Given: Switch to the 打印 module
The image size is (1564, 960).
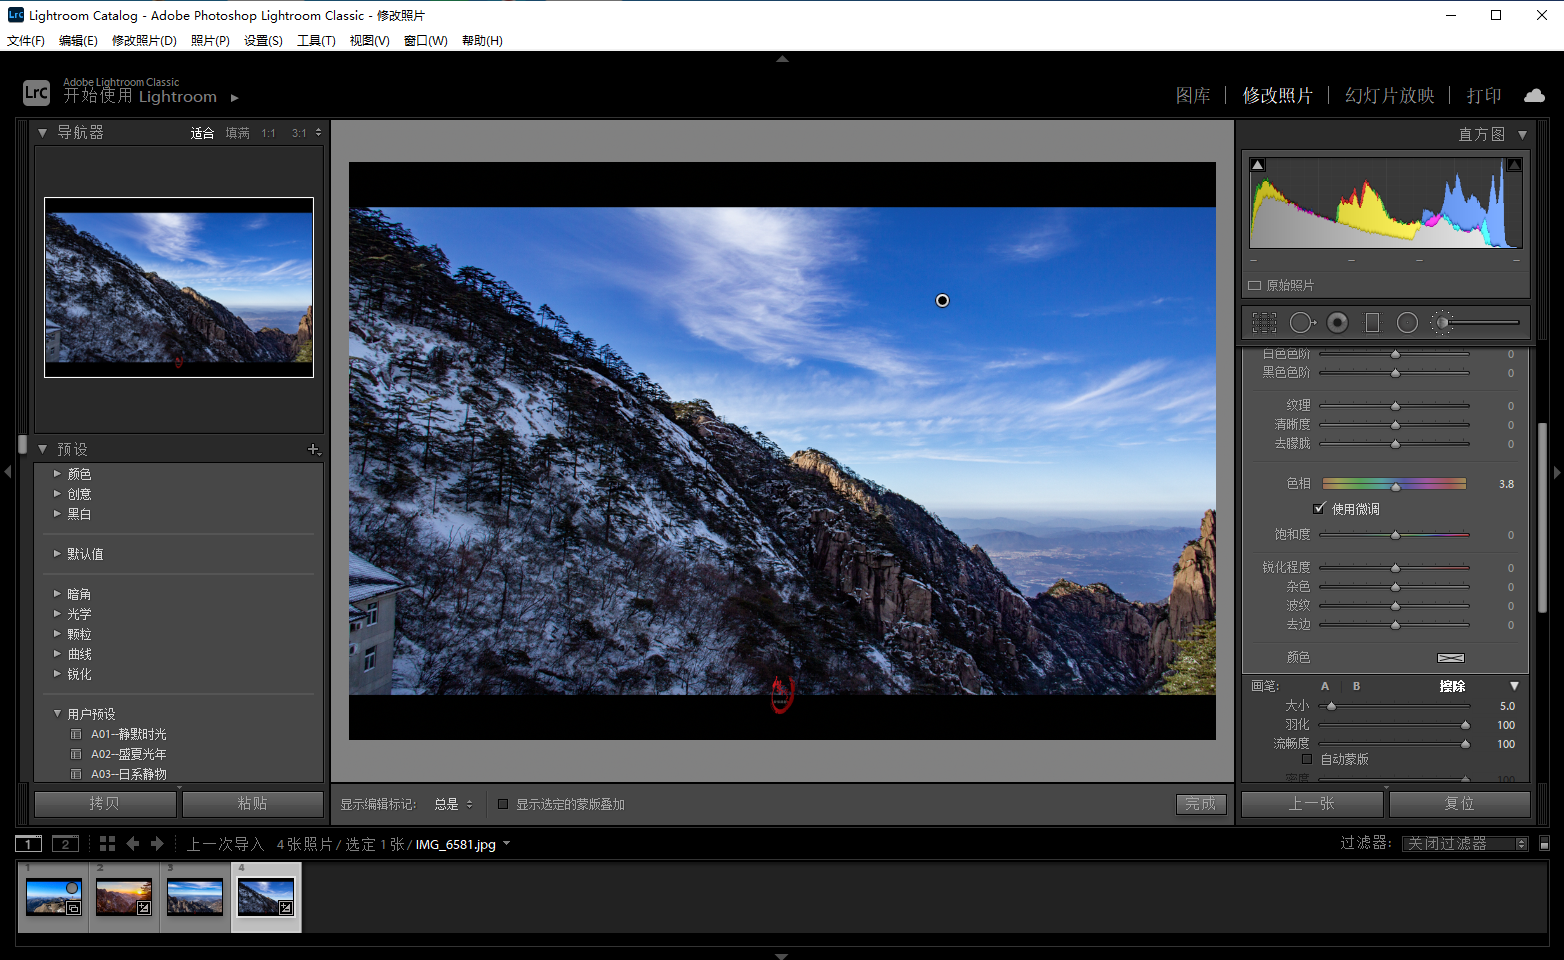Looking at the screenshot, I should [1484, 96].
